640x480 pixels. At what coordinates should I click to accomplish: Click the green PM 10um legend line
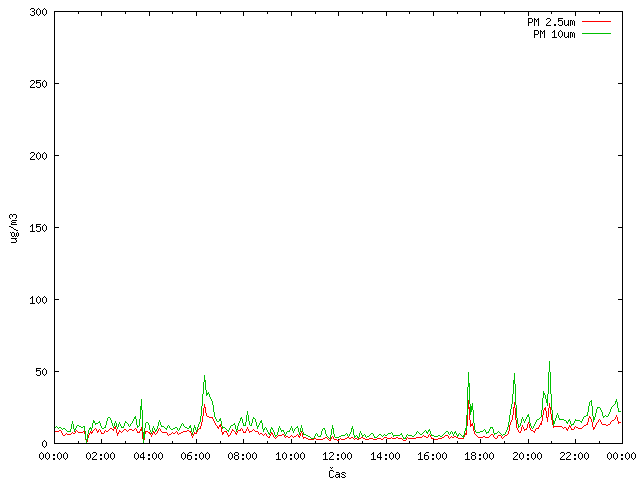point(596,33)
